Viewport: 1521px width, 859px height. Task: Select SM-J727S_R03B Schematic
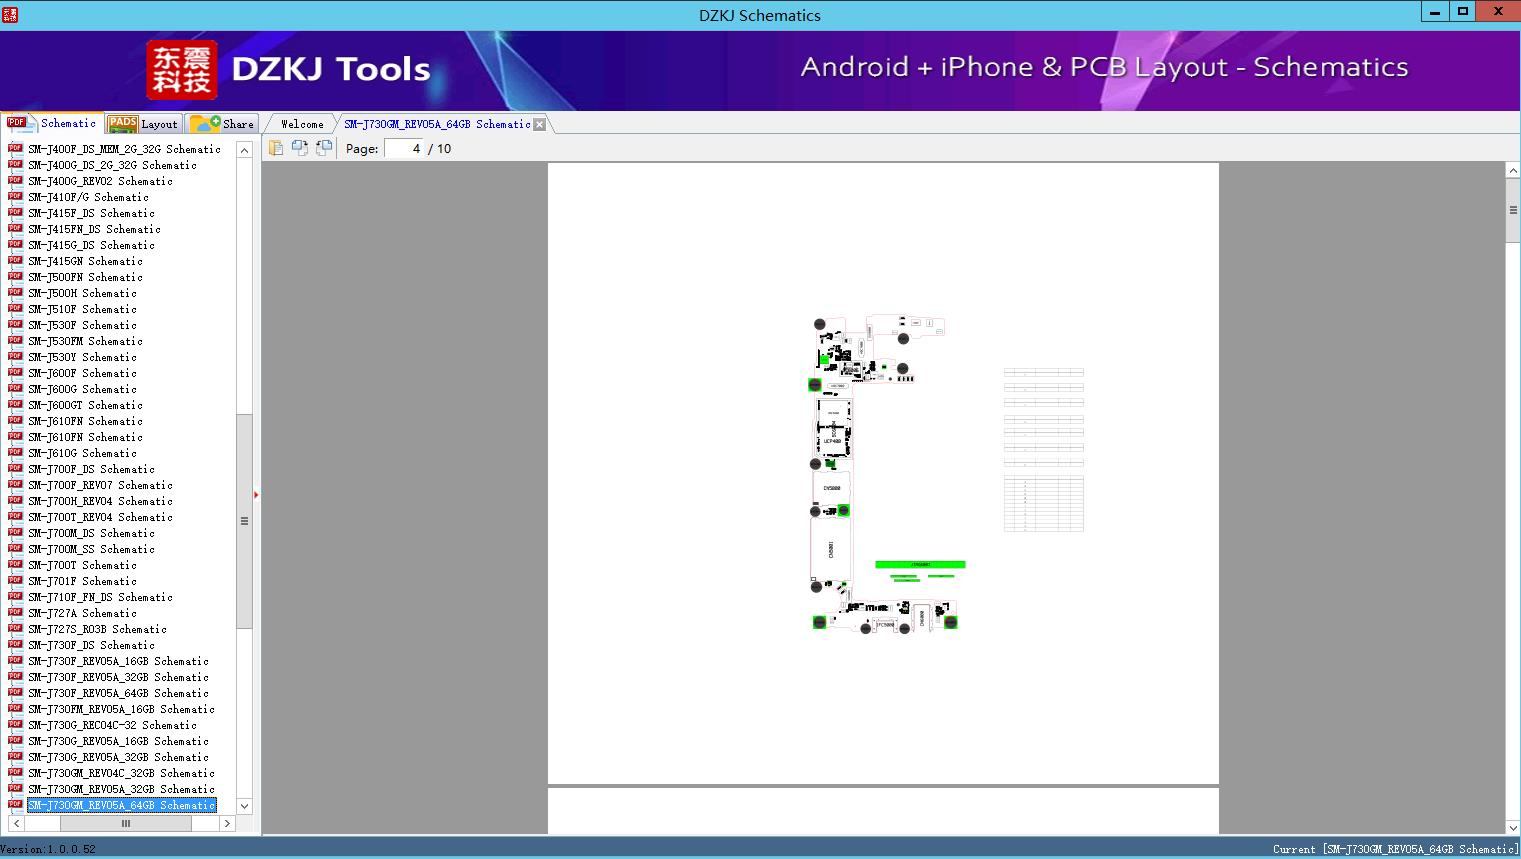(x=97, y=629)
